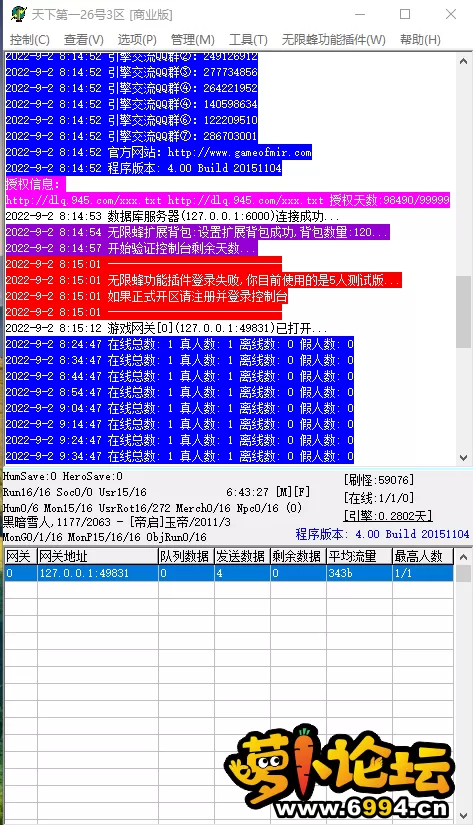Click the 队列数据 column header
473x825 pixels.
[186, 556]
